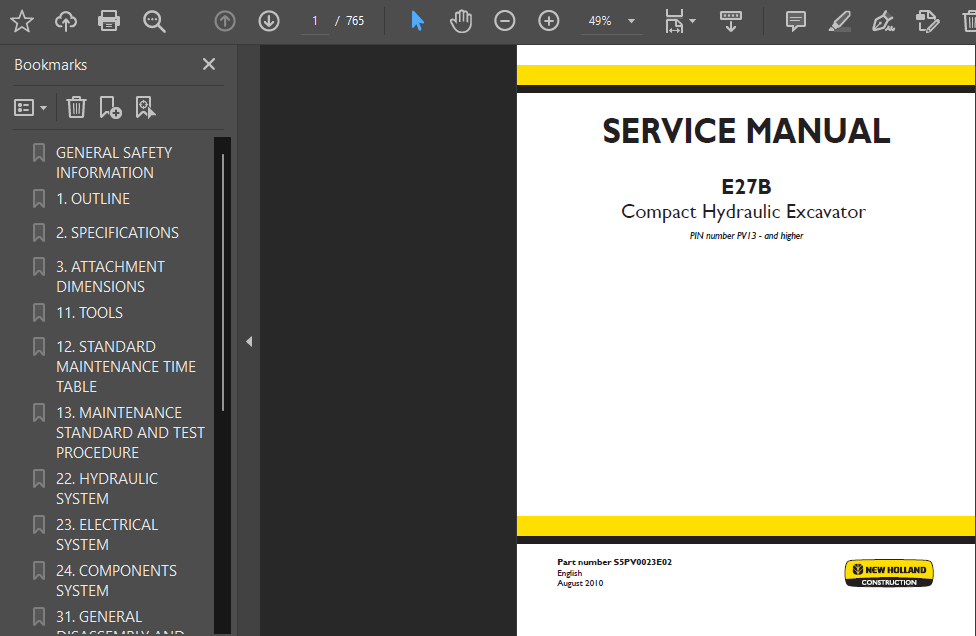This screenshot has width=976, height=636.
Task: Click the stamp and edit tool icon
Action: point(927,21)
